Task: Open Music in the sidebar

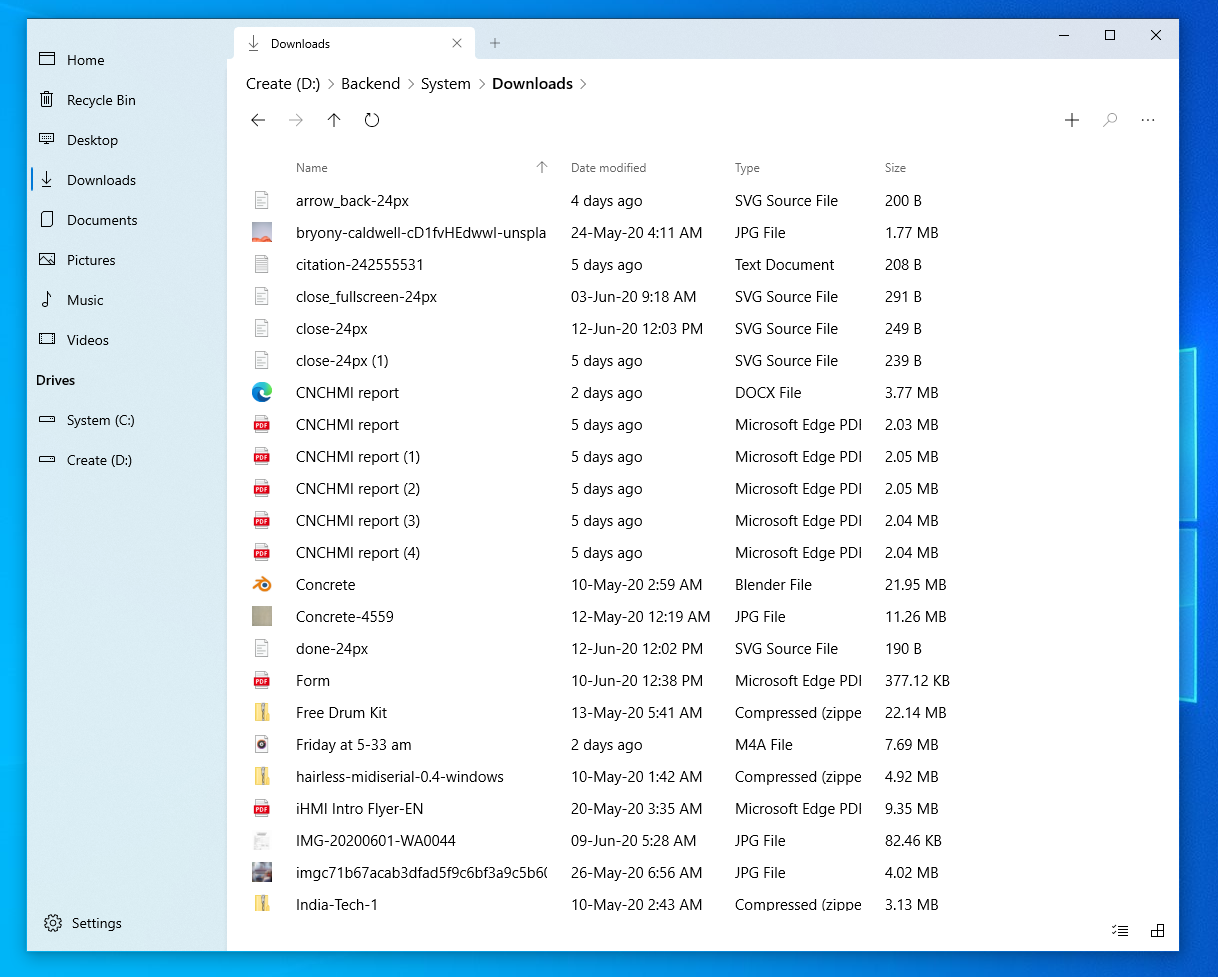Action: coord(128,300)
